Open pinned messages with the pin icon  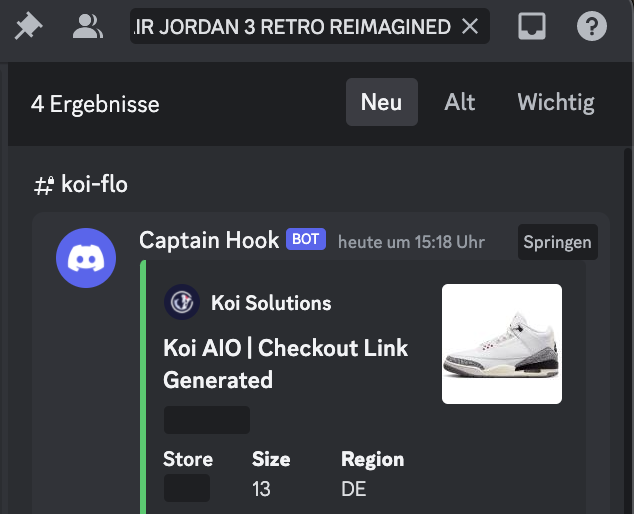[x=28, y=27]
